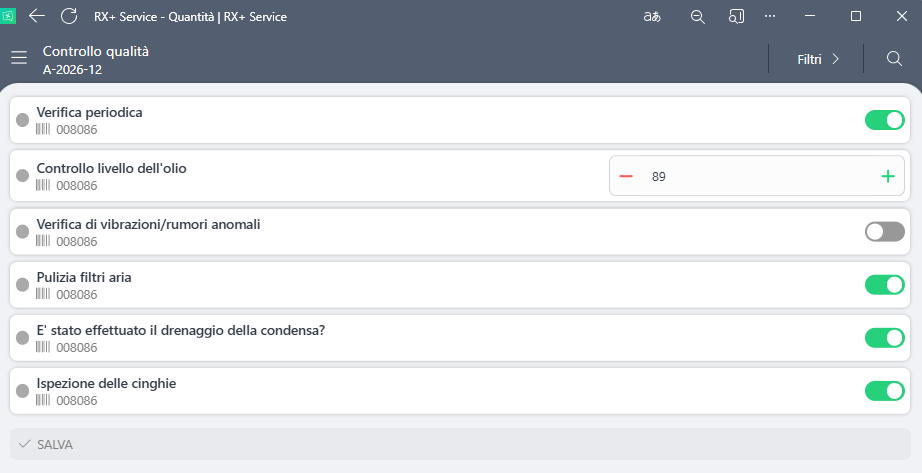Viewport: 922px width, 473px height.
Task: Select the Controllo livello dell'olio row
Action: 300,176
